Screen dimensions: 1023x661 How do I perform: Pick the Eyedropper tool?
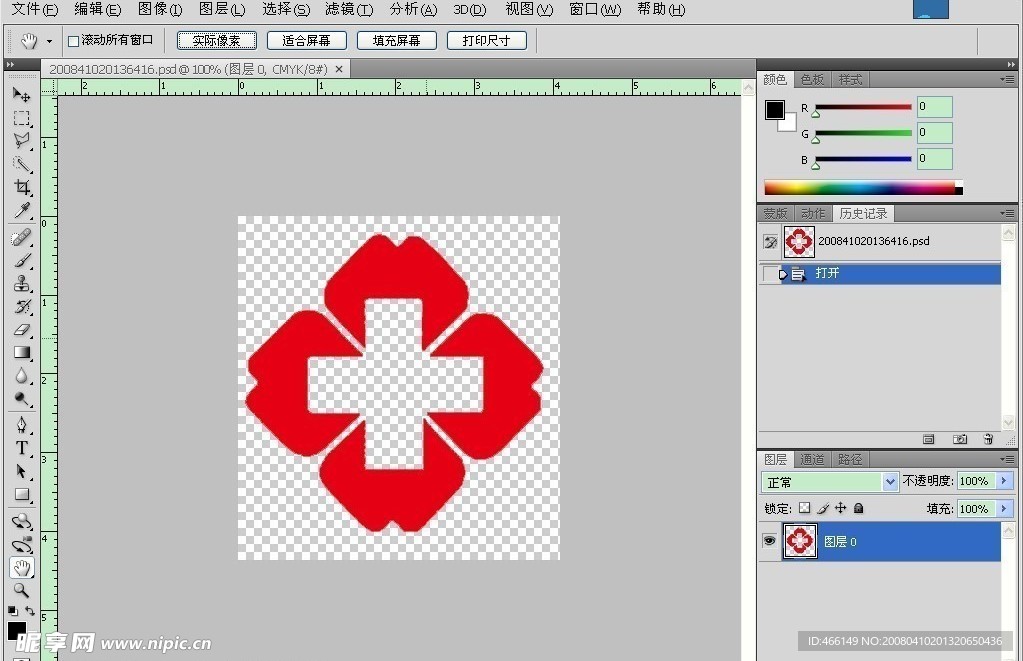click(21, 211)
